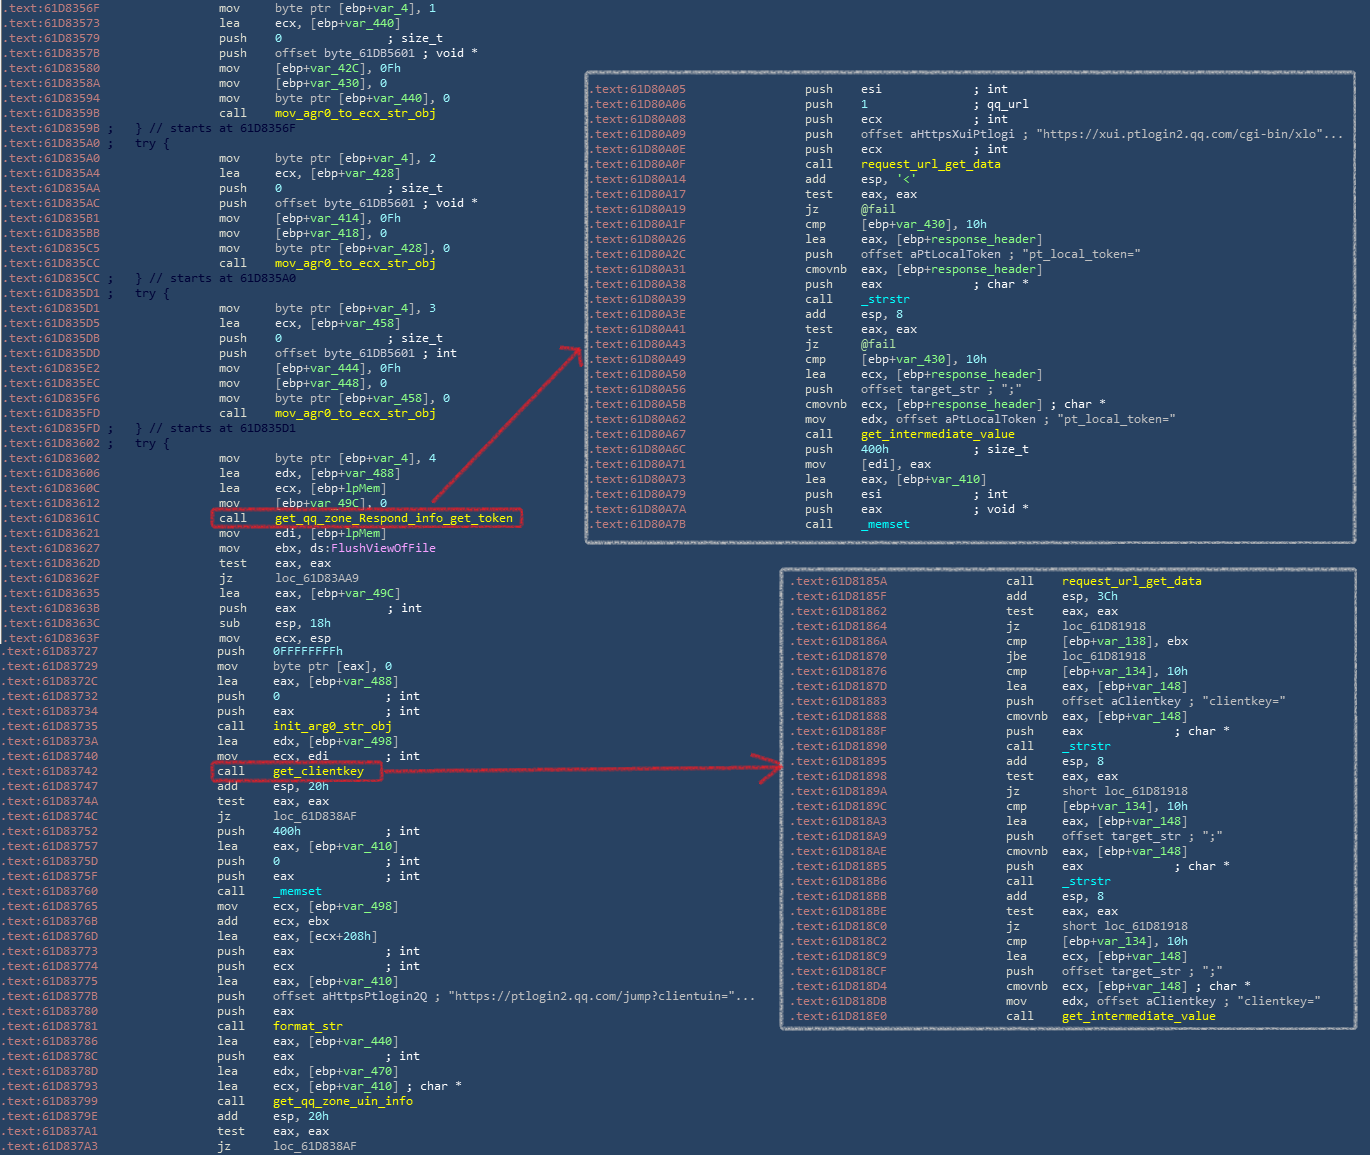
Task: Select the 0FFFFFFFFh push operand
Action: pos(307,651)
